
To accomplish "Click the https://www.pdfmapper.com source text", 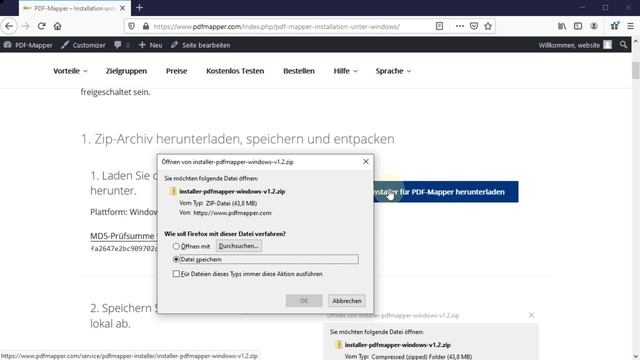I will (232, 213).
